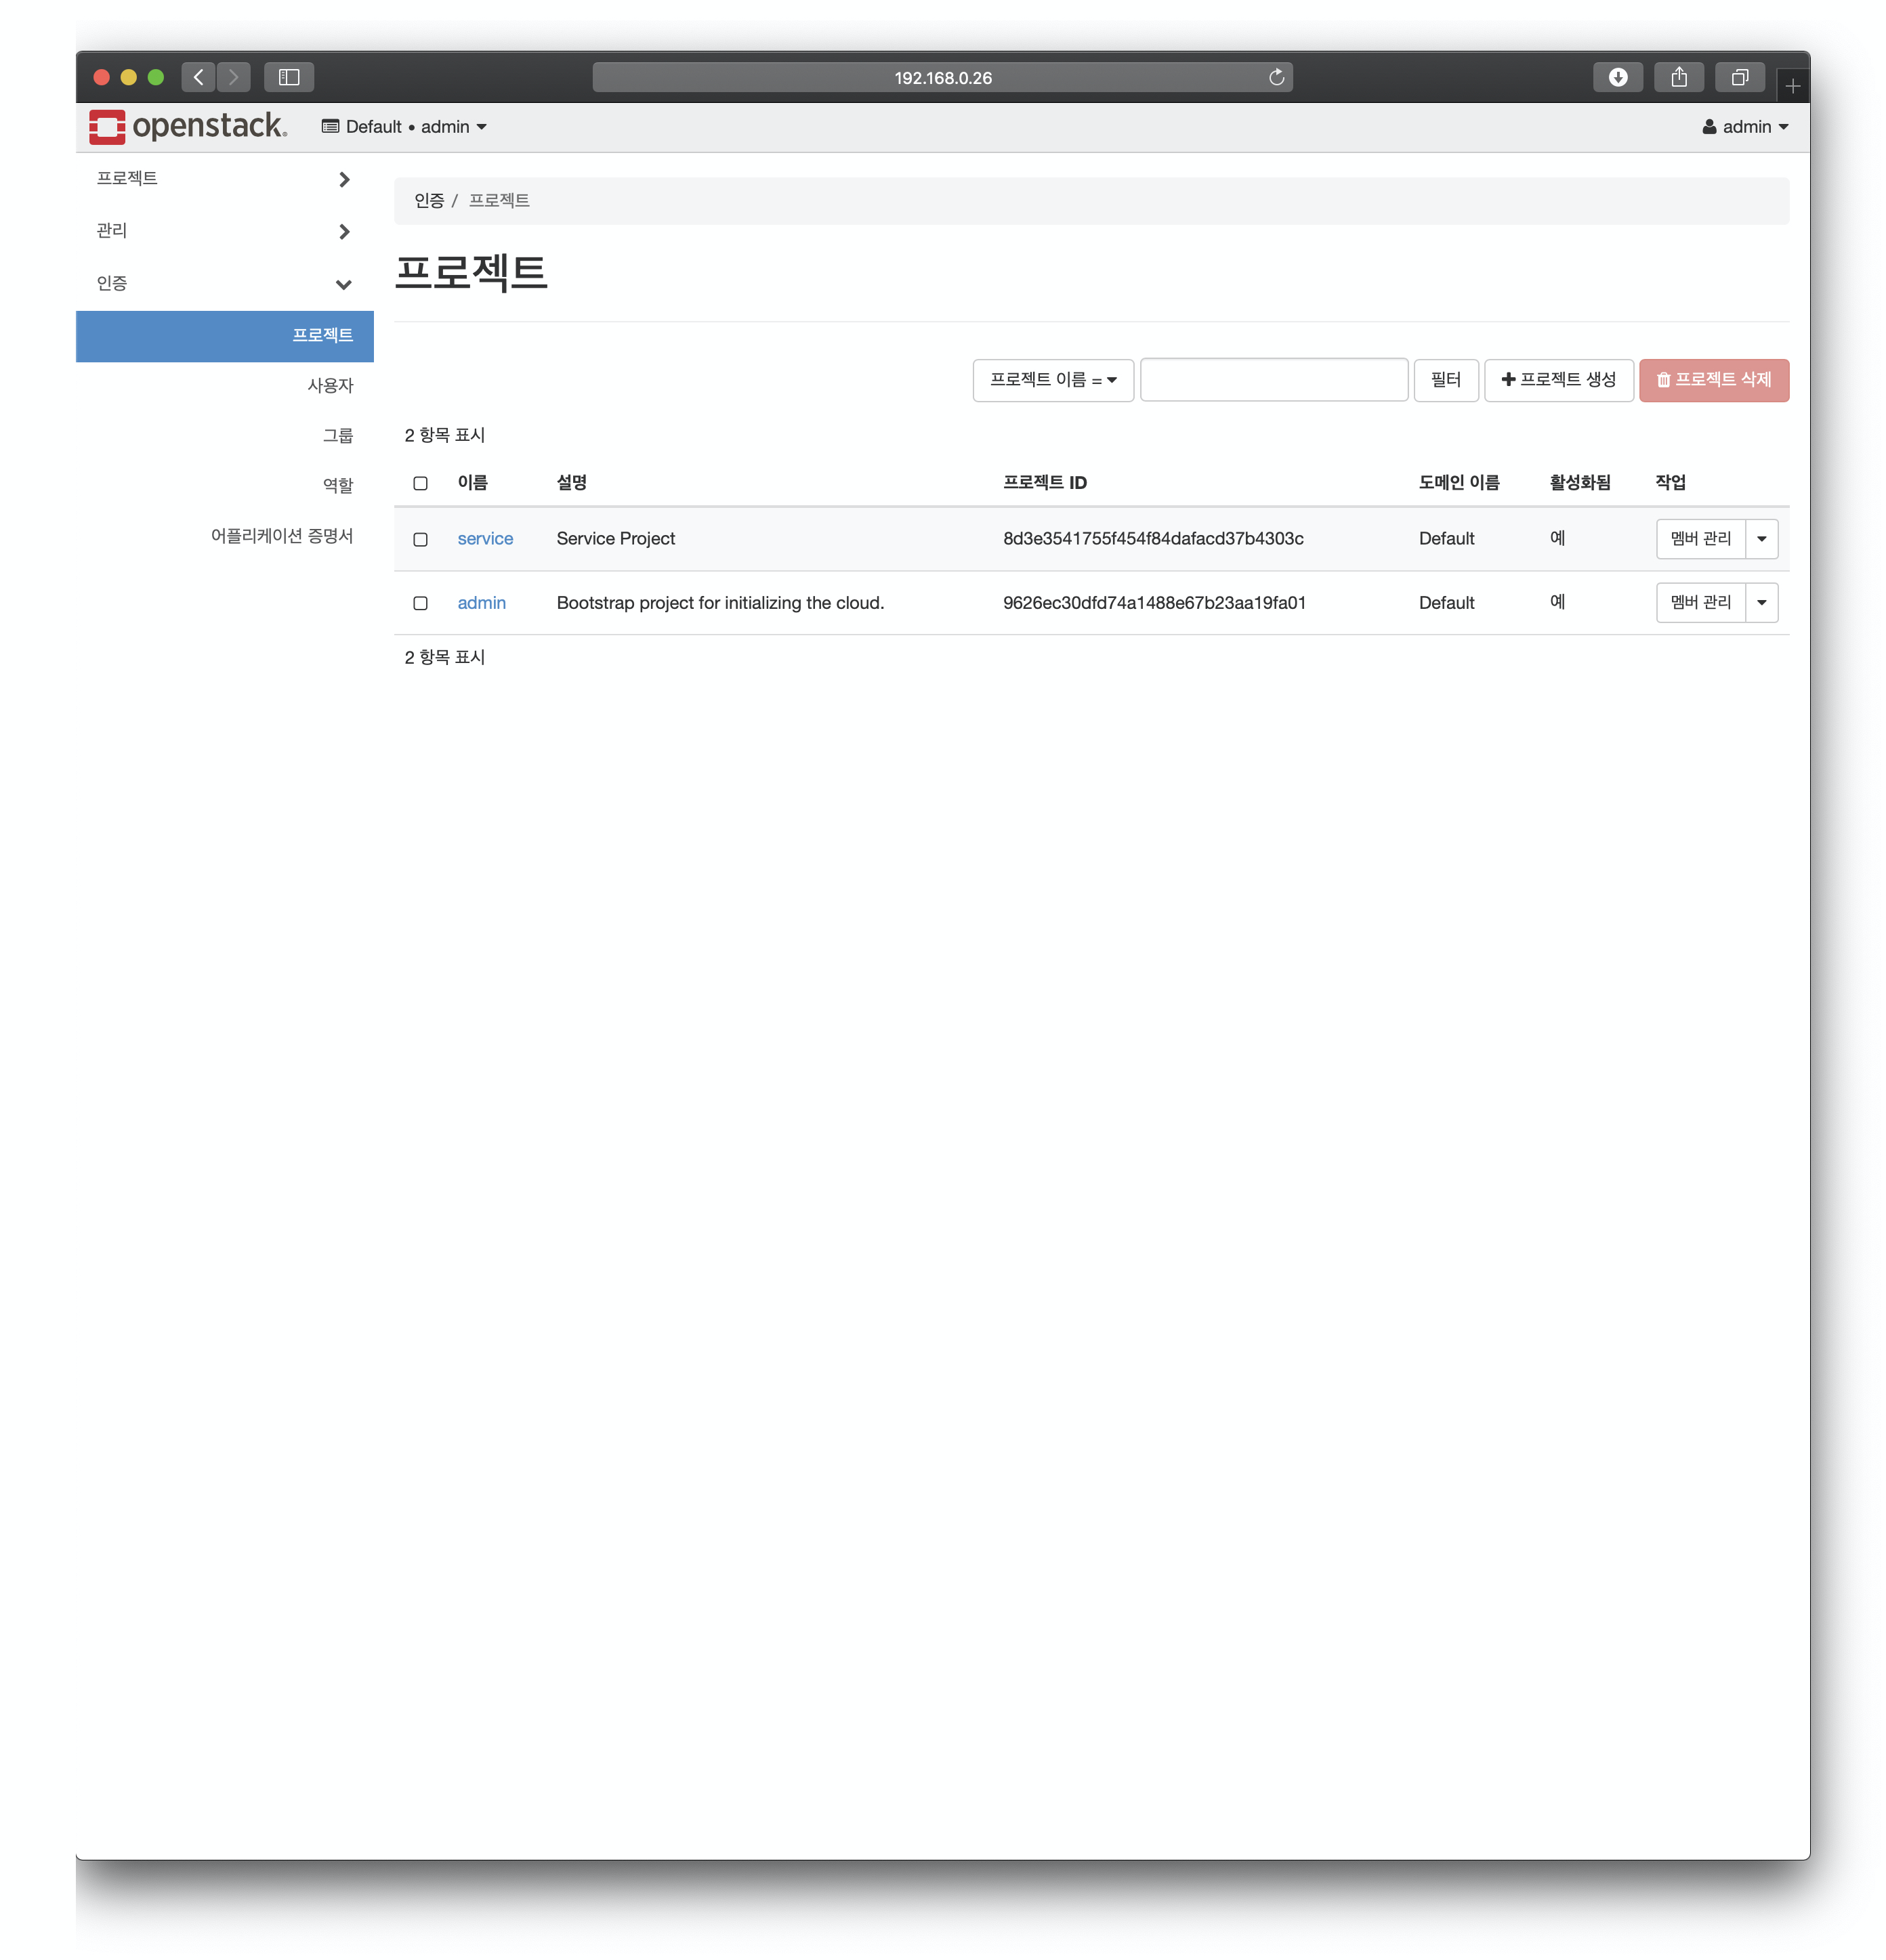Select the service project checkbox

coord(420,540)
